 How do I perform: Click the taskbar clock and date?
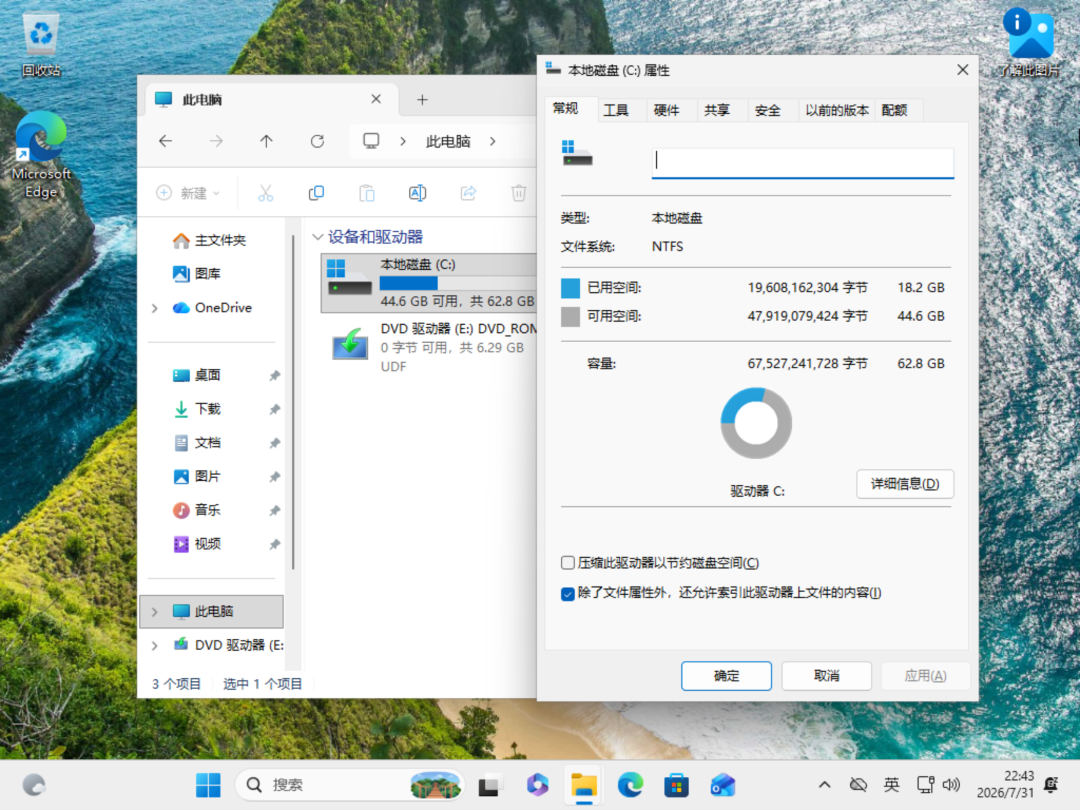point(1005,785)
